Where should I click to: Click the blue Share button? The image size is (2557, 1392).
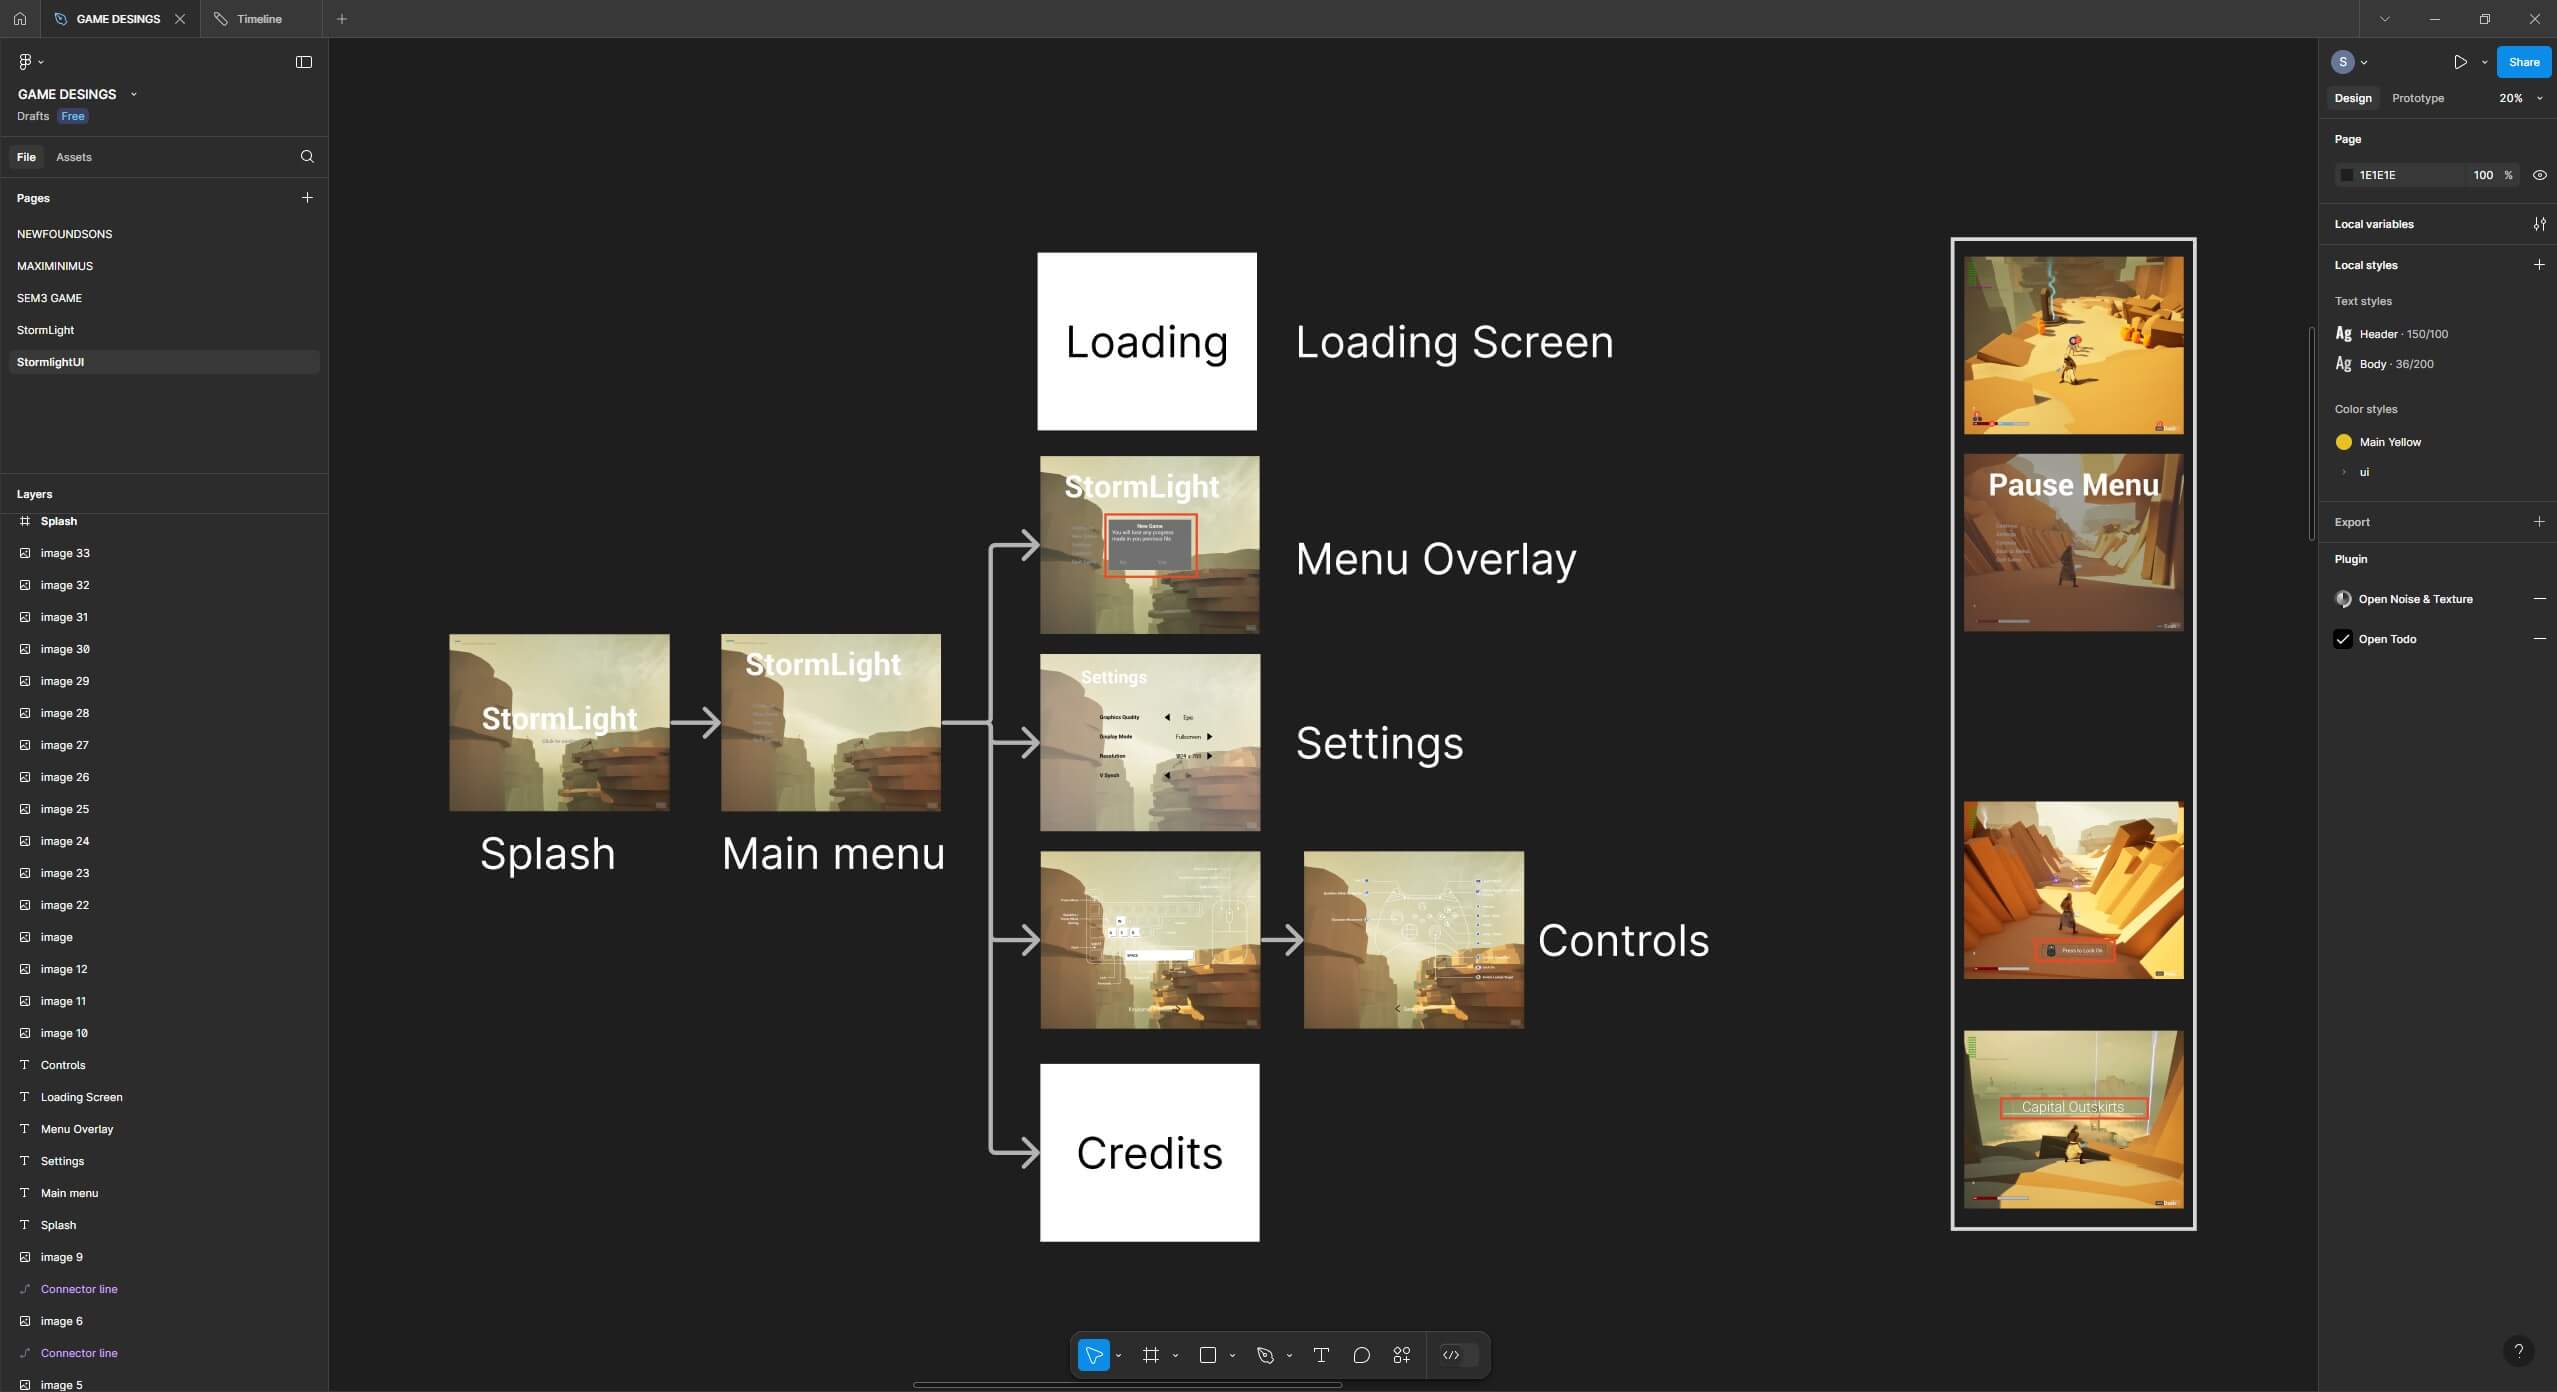[x=2523, y=62]
